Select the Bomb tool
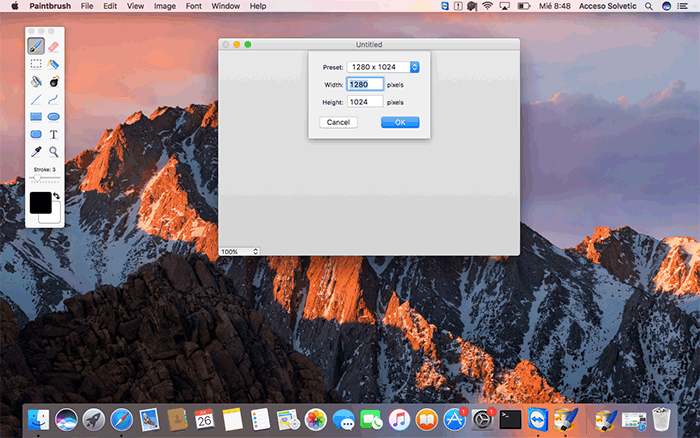Viewport: 700px width, 438px height. 54,81
